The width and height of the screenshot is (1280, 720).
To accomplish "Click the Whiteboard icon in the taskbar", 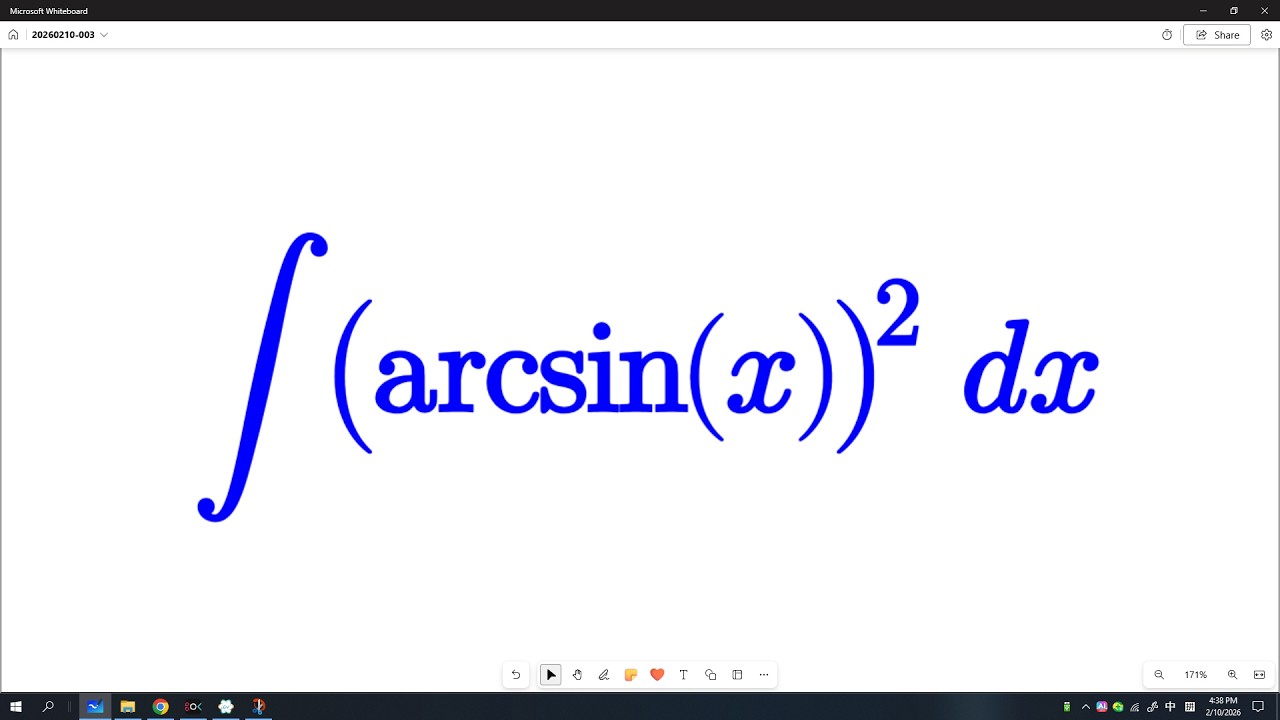I will tap(95, 707).
